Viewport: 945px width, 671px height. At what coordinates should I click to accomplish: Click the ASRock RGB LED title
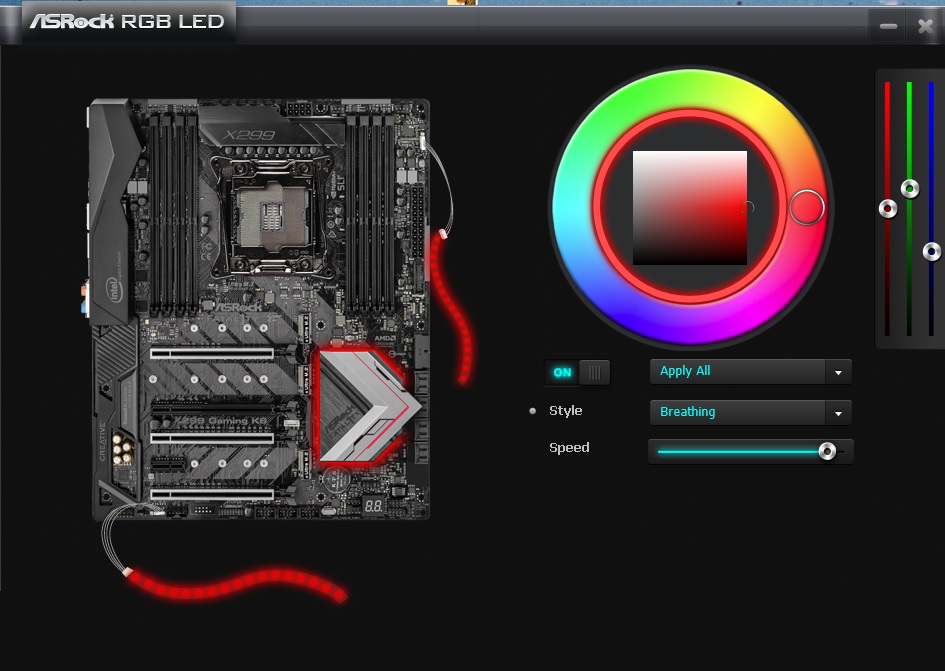(127, 22)
